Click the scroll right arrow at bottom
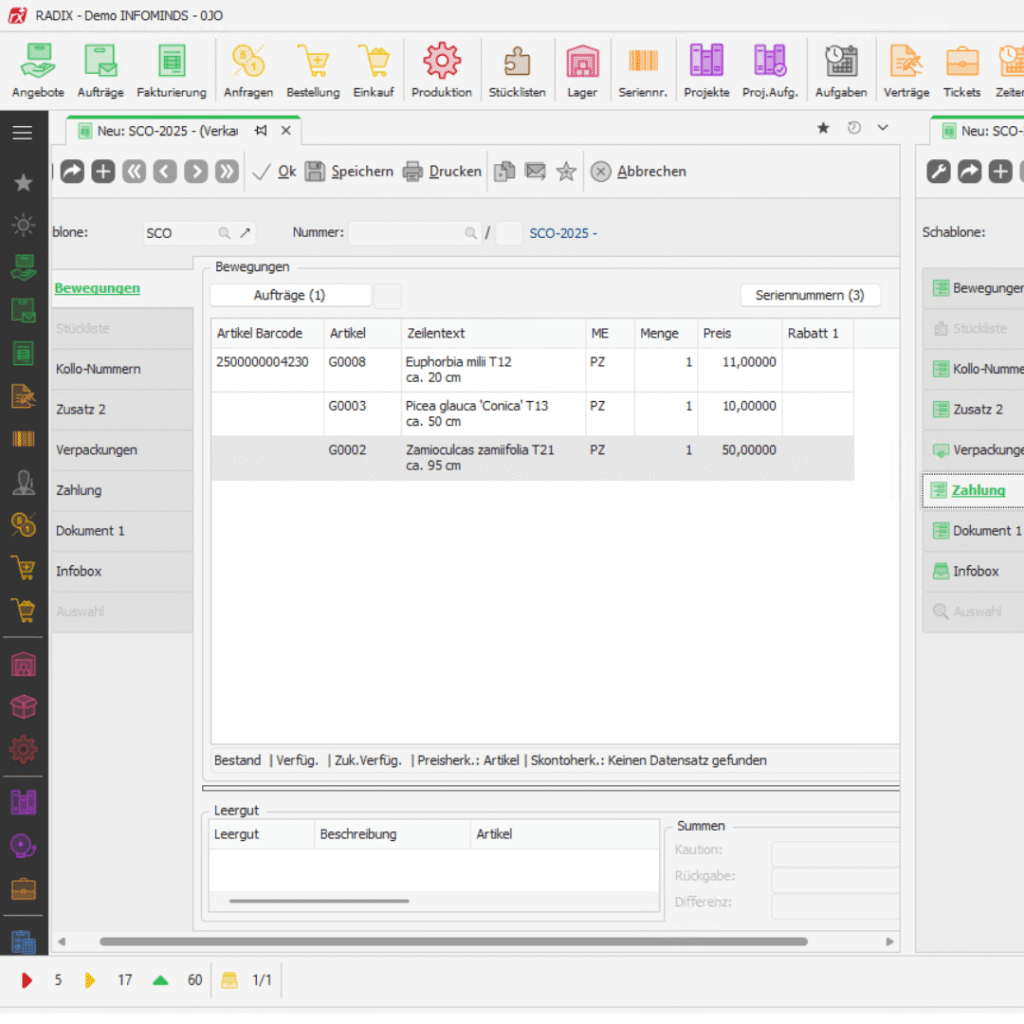The height and width of the screenshot is (1024, 1024). point(889,942)
